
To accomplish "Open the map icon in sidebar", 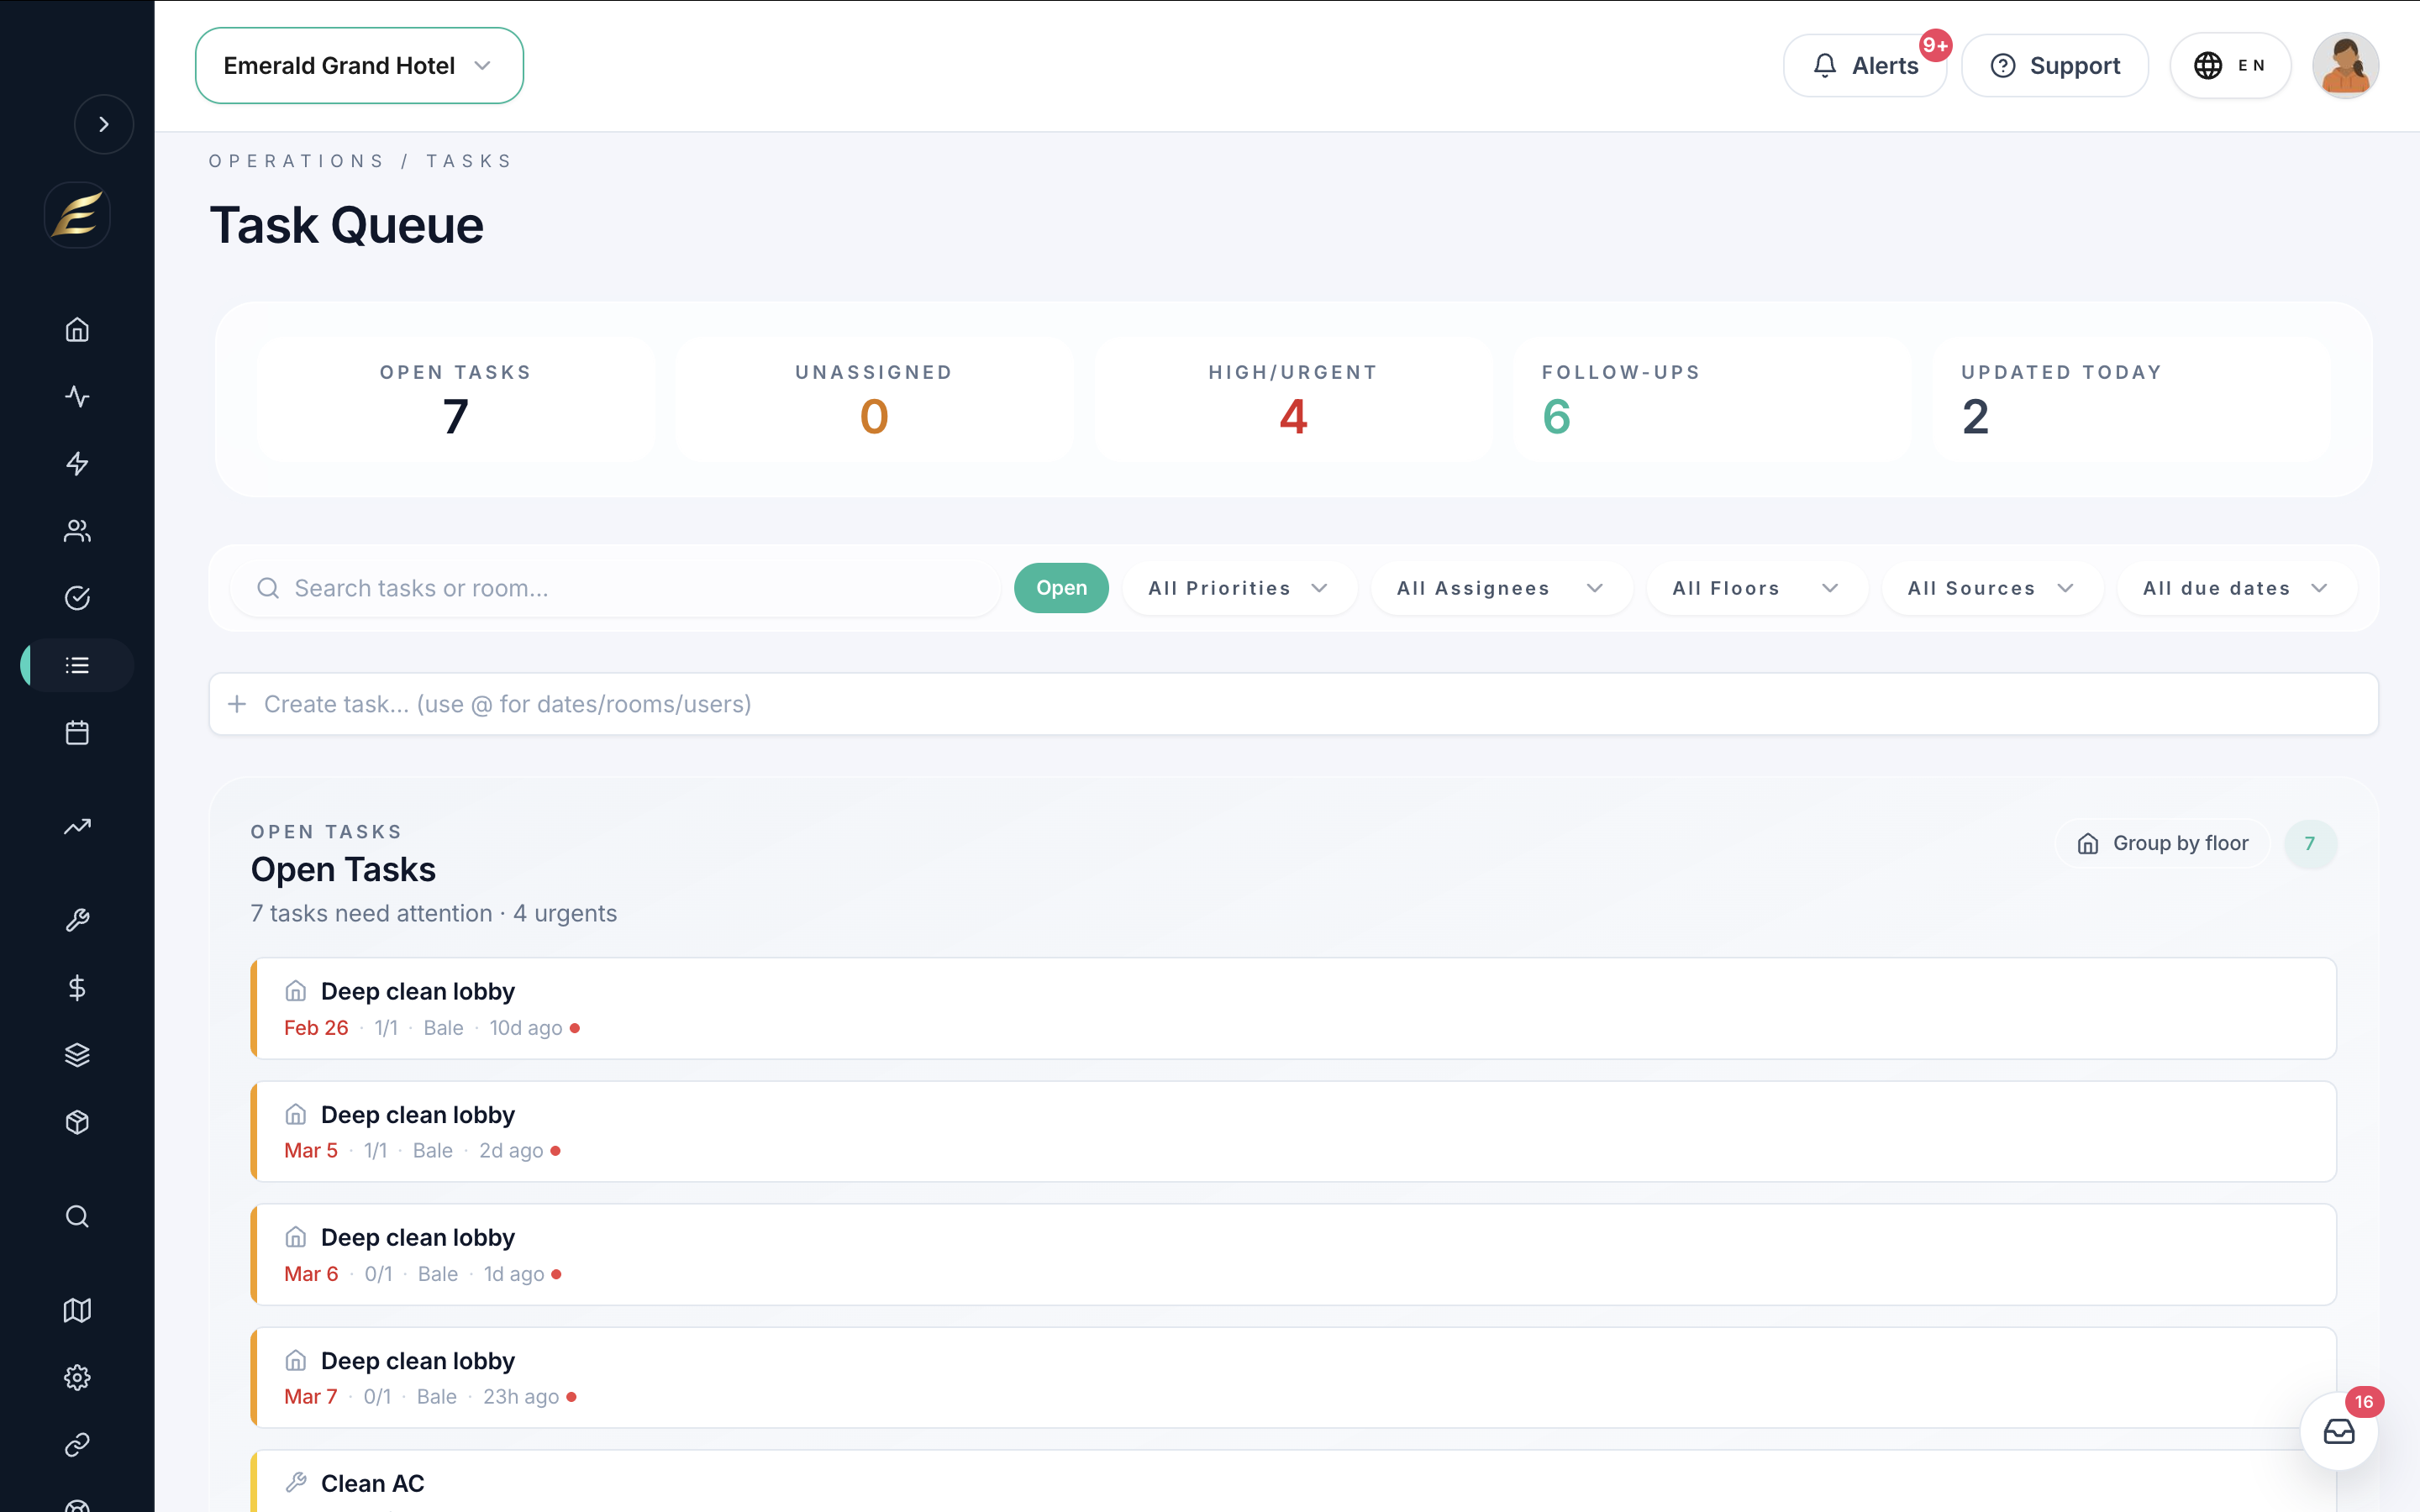I will pos(77,1310).
